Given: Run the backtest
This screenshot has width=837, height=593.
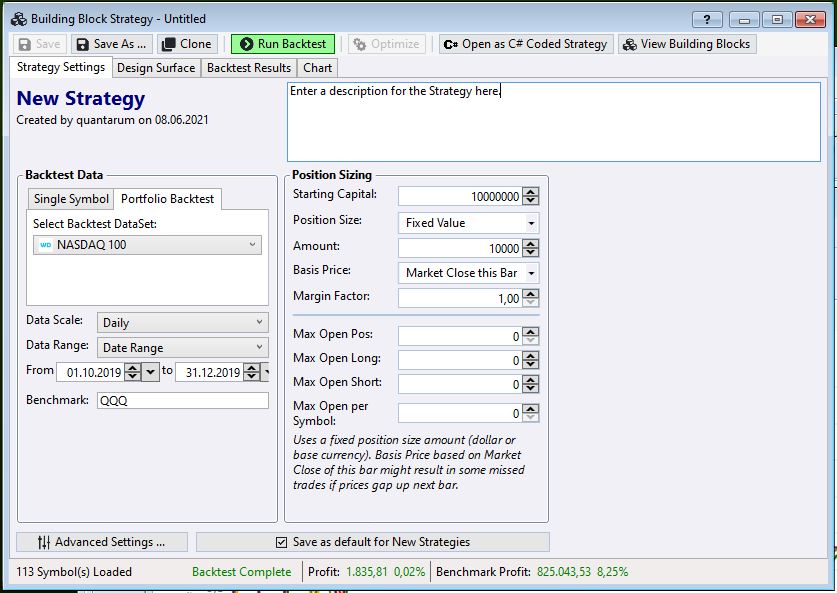Looking at the screenshot, I should click(283, 43).
